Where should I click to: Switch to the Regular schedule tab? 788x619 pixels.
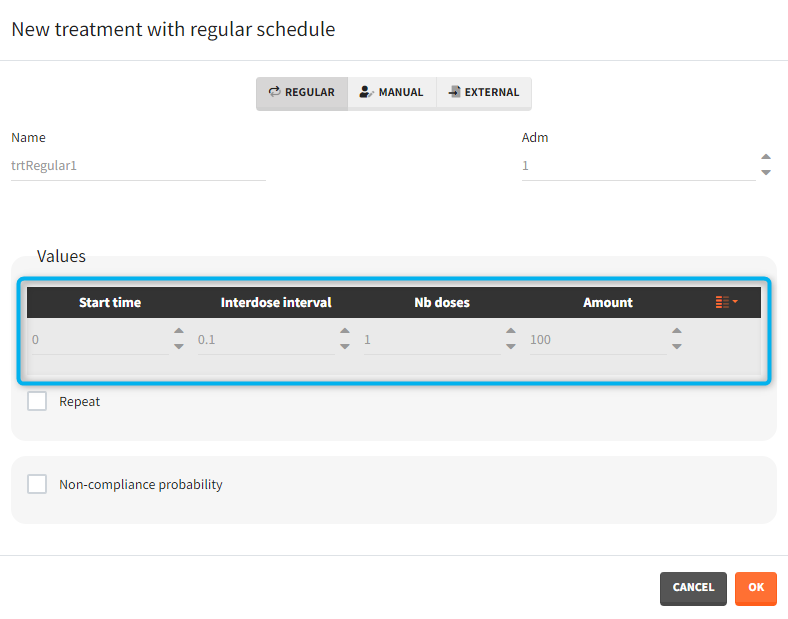coord(302,92)
